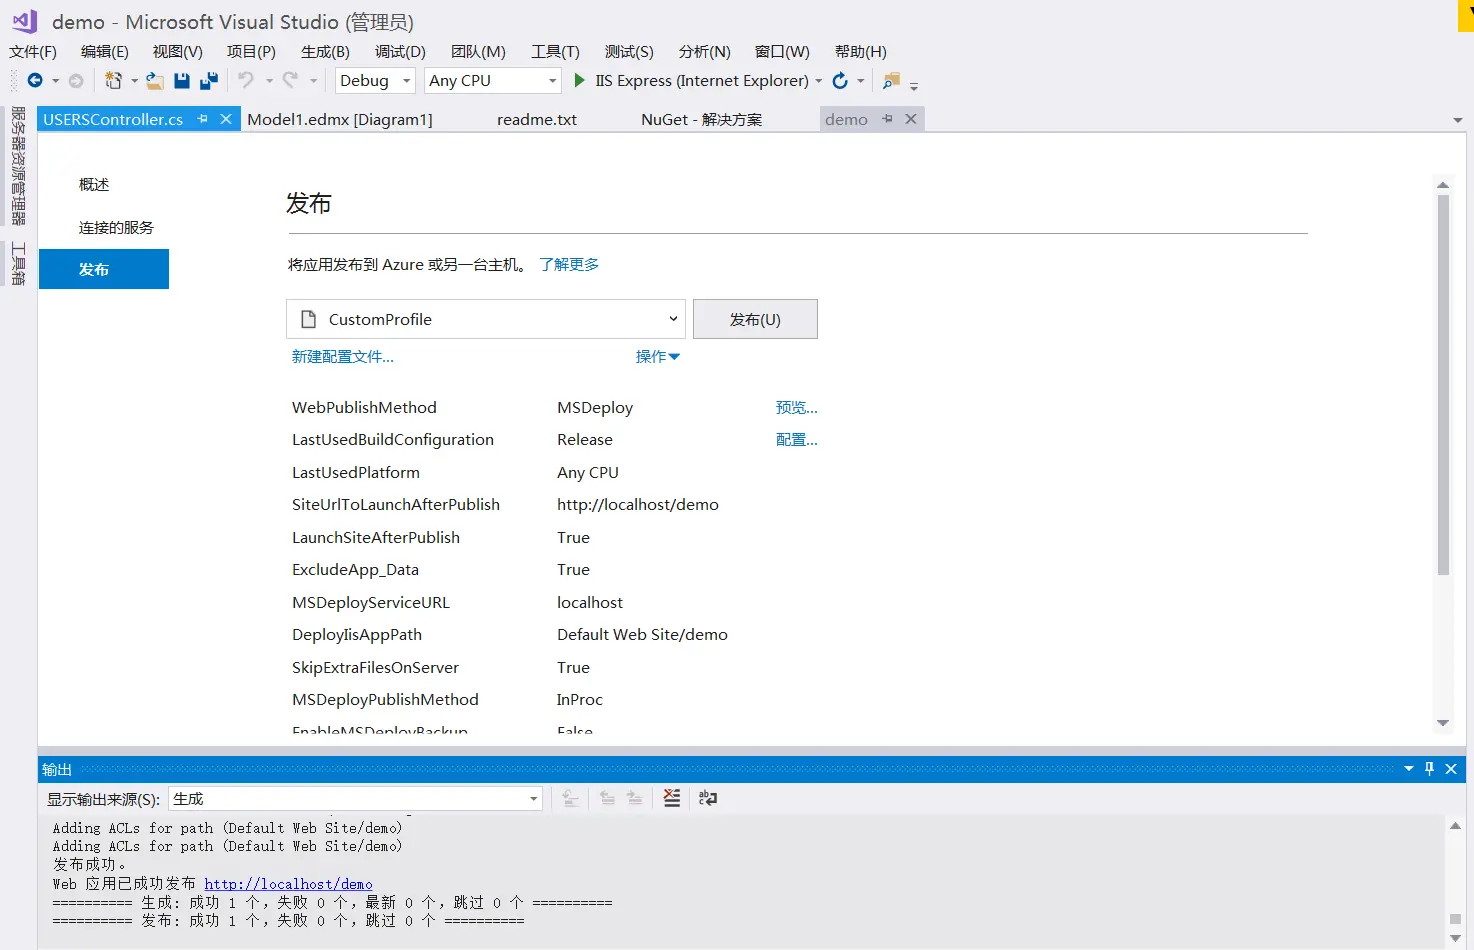Viewport: 1474px width, 950px height.
Task: Switch to readme.txt tab
Action: [x=537, y=119]
